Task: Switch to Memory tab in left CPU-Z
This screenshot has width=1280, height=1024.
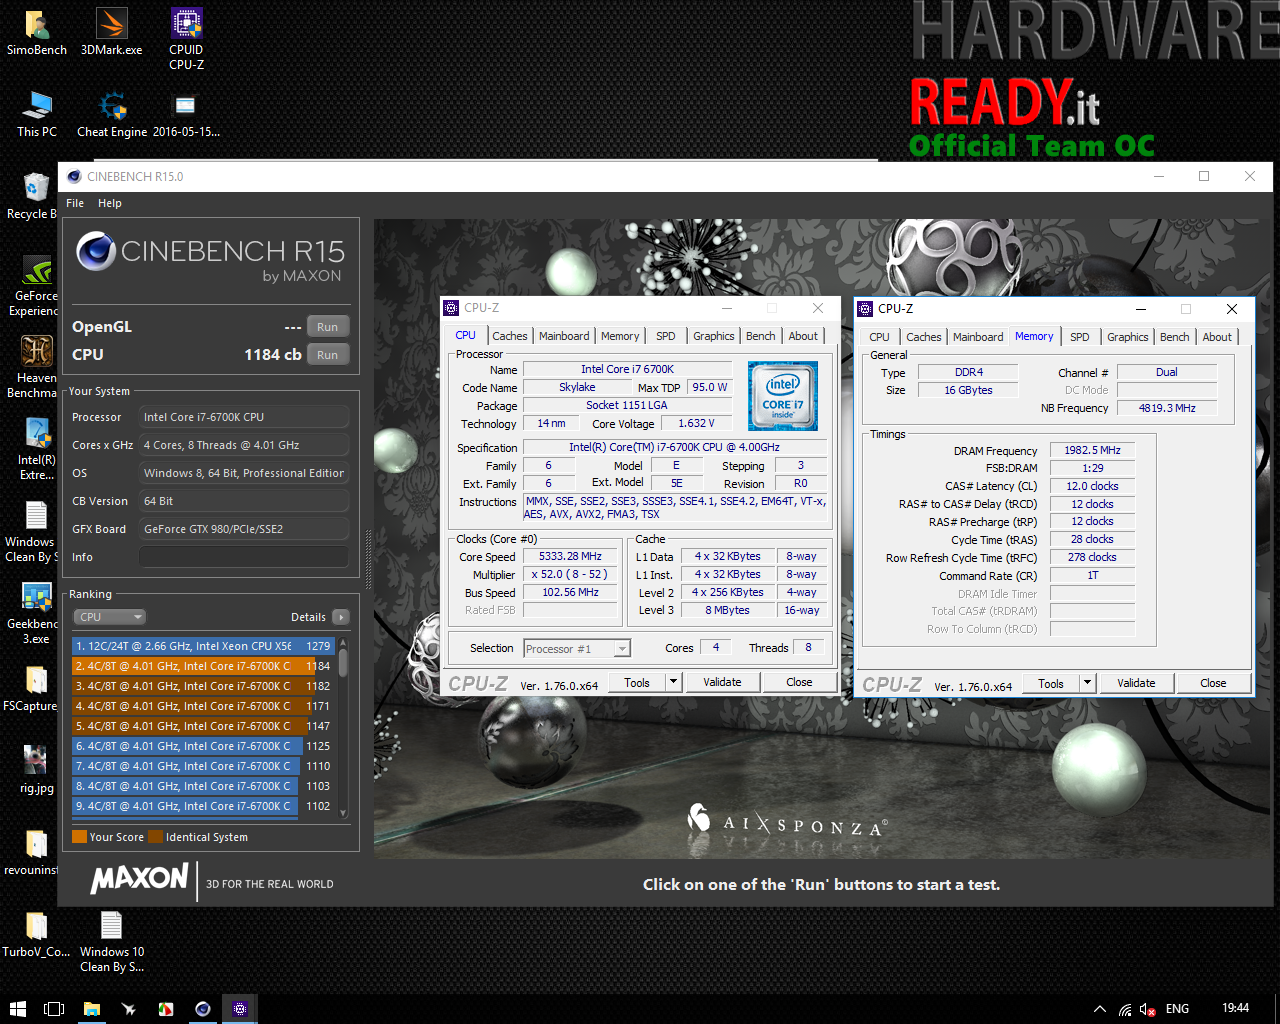Action: (x=620, y=336)
